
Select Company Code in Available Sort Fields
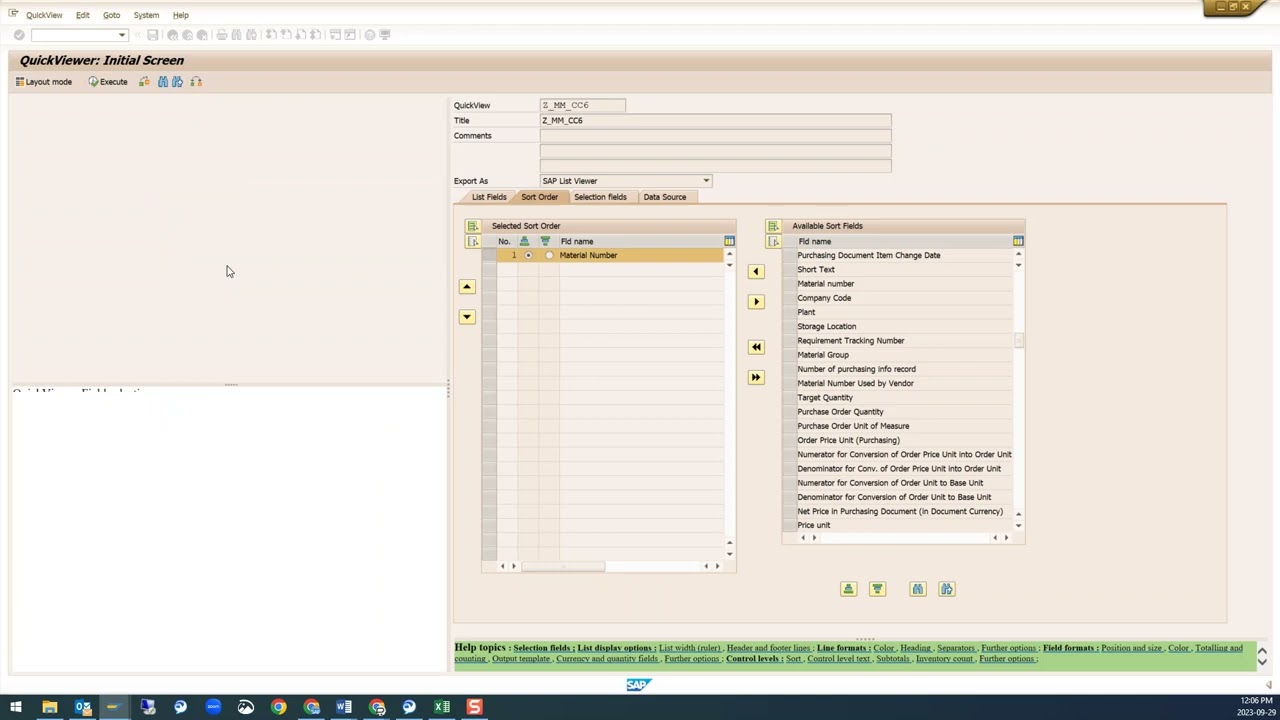[824, 298]
